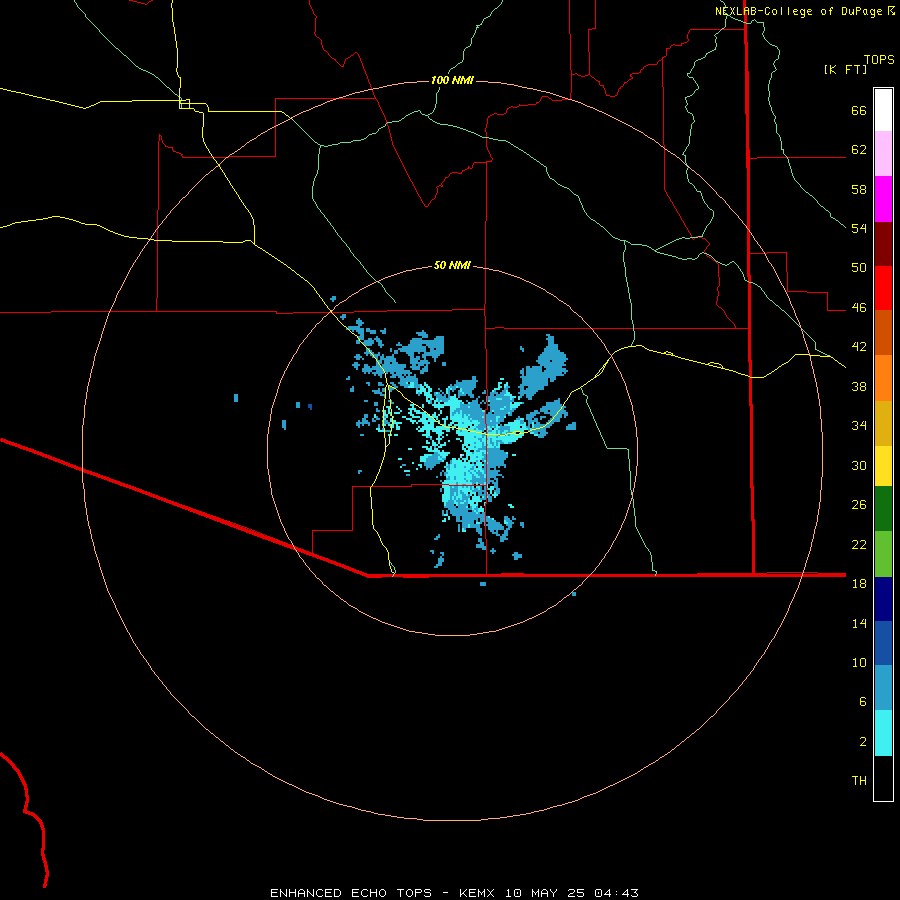Screen dimensions: 900x900
Task: Select the 2 scale value
Action: click(x=863, y=742)
